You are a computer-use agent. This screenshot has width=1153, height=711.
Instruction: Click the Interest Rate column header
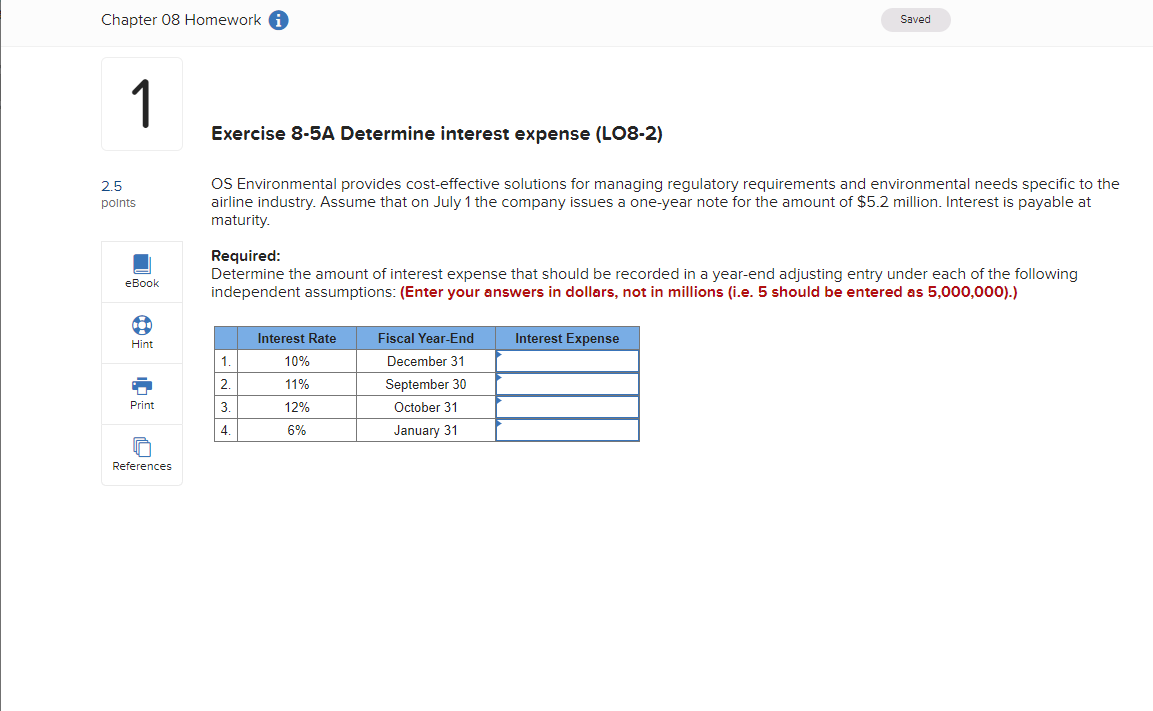[297, 338]
